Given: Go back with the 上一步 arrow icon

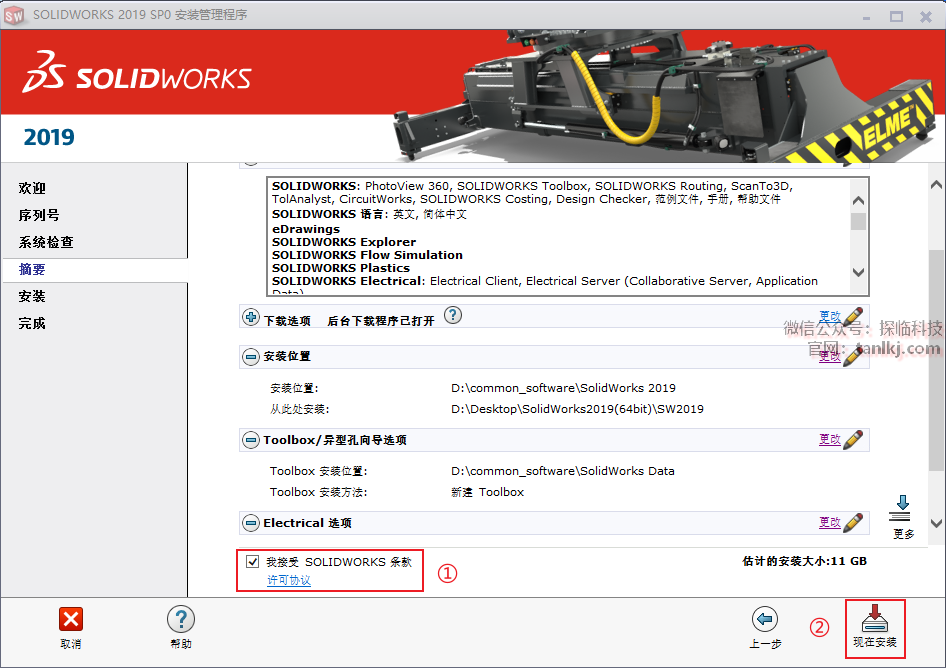Looking at the screenshot, I should [x=764, y=619].
